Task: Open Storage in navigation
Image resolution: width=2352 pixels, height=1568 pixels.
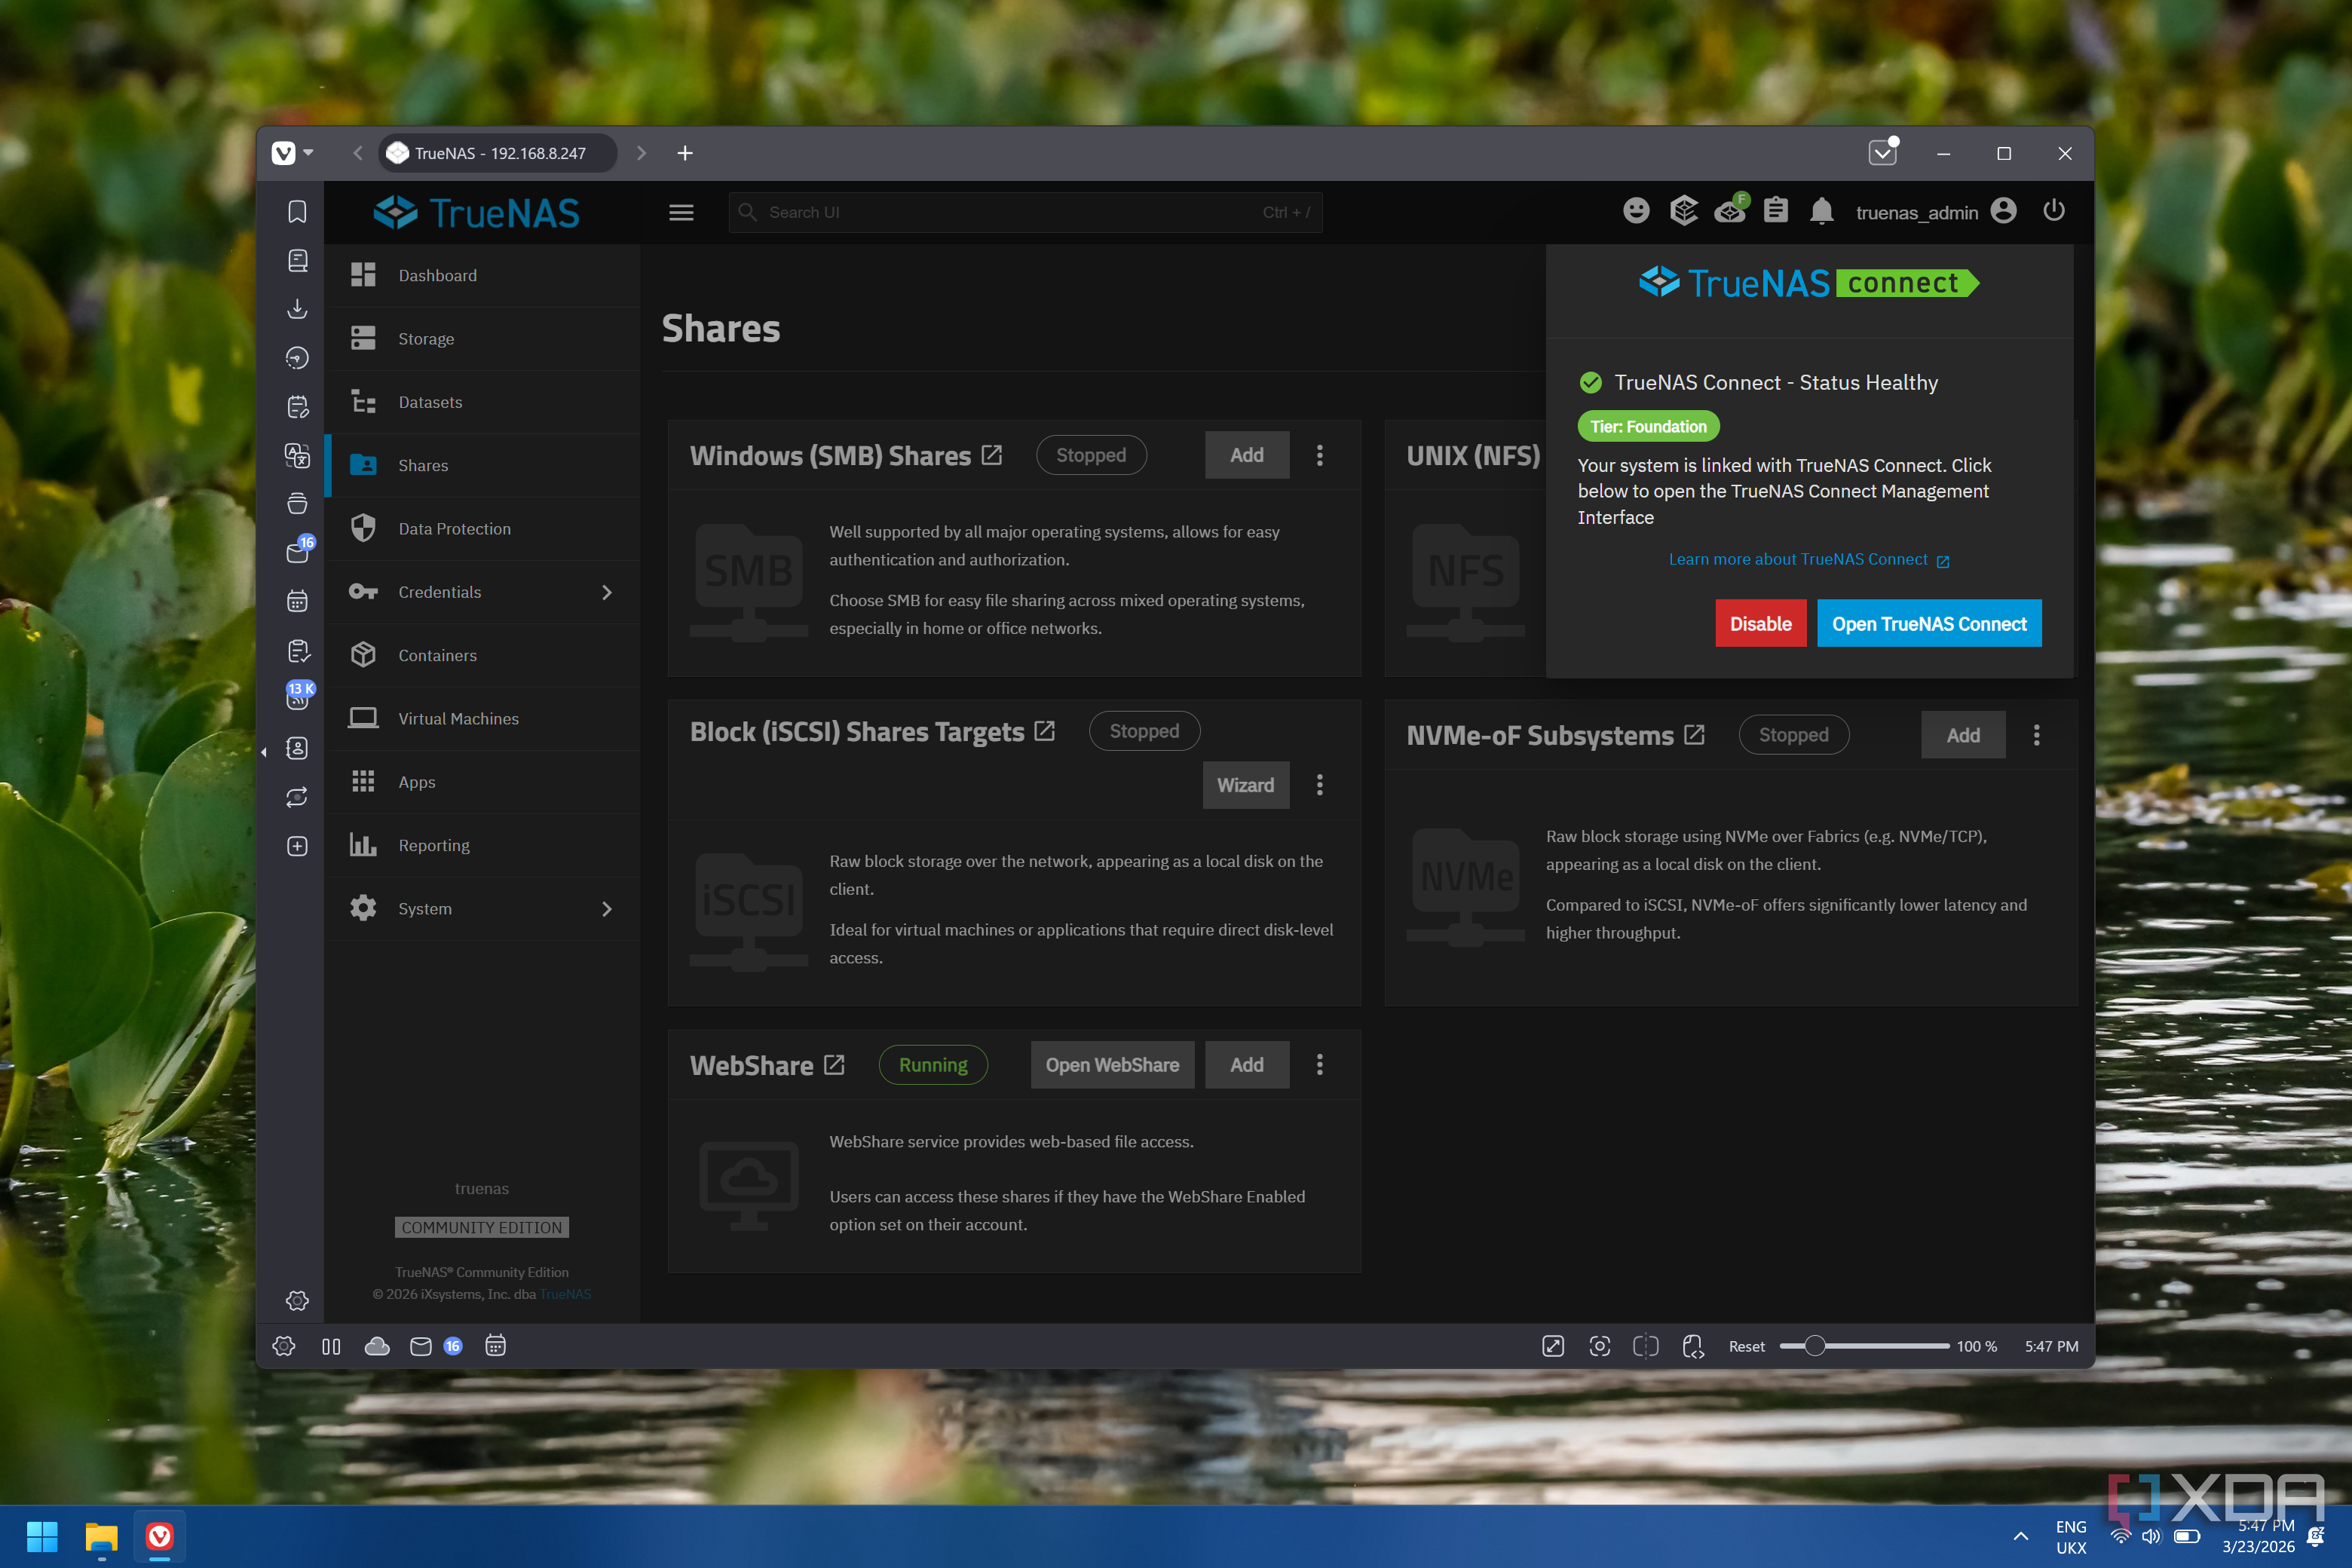Action: [482, 339]
